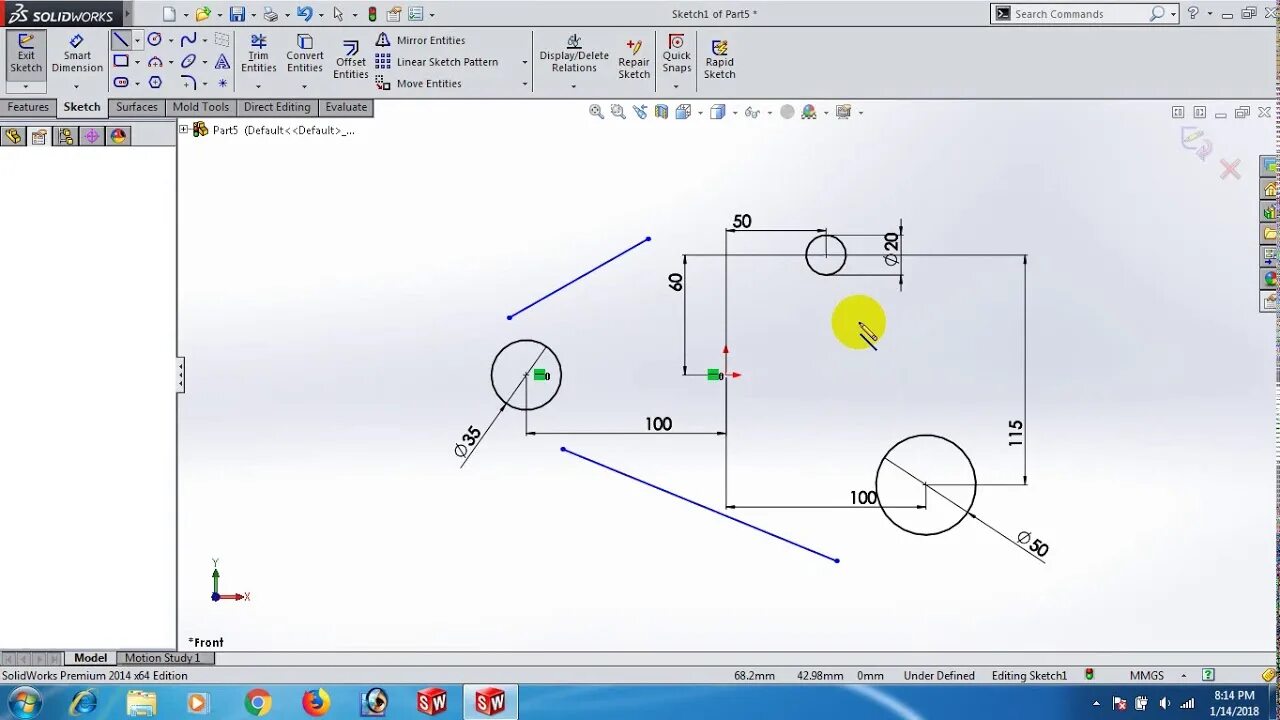The height and width of the screenshot is (720, 1280).
Task: Open the Appearances color editor icon
Action: tap(809, 111)
